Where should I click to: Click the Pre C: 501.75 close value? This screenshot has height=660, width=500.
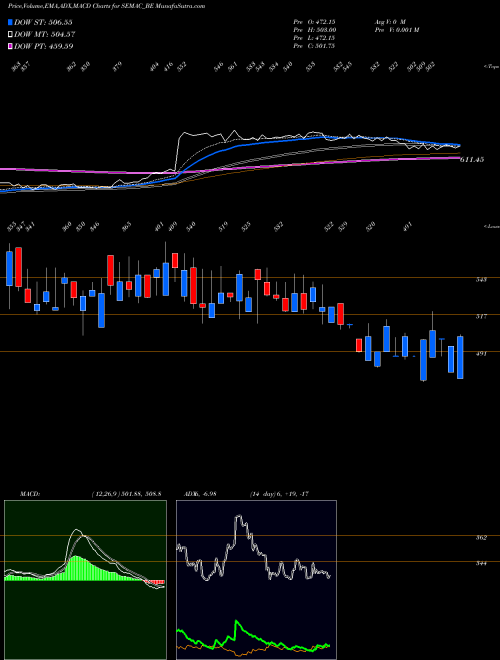[314, 46]
